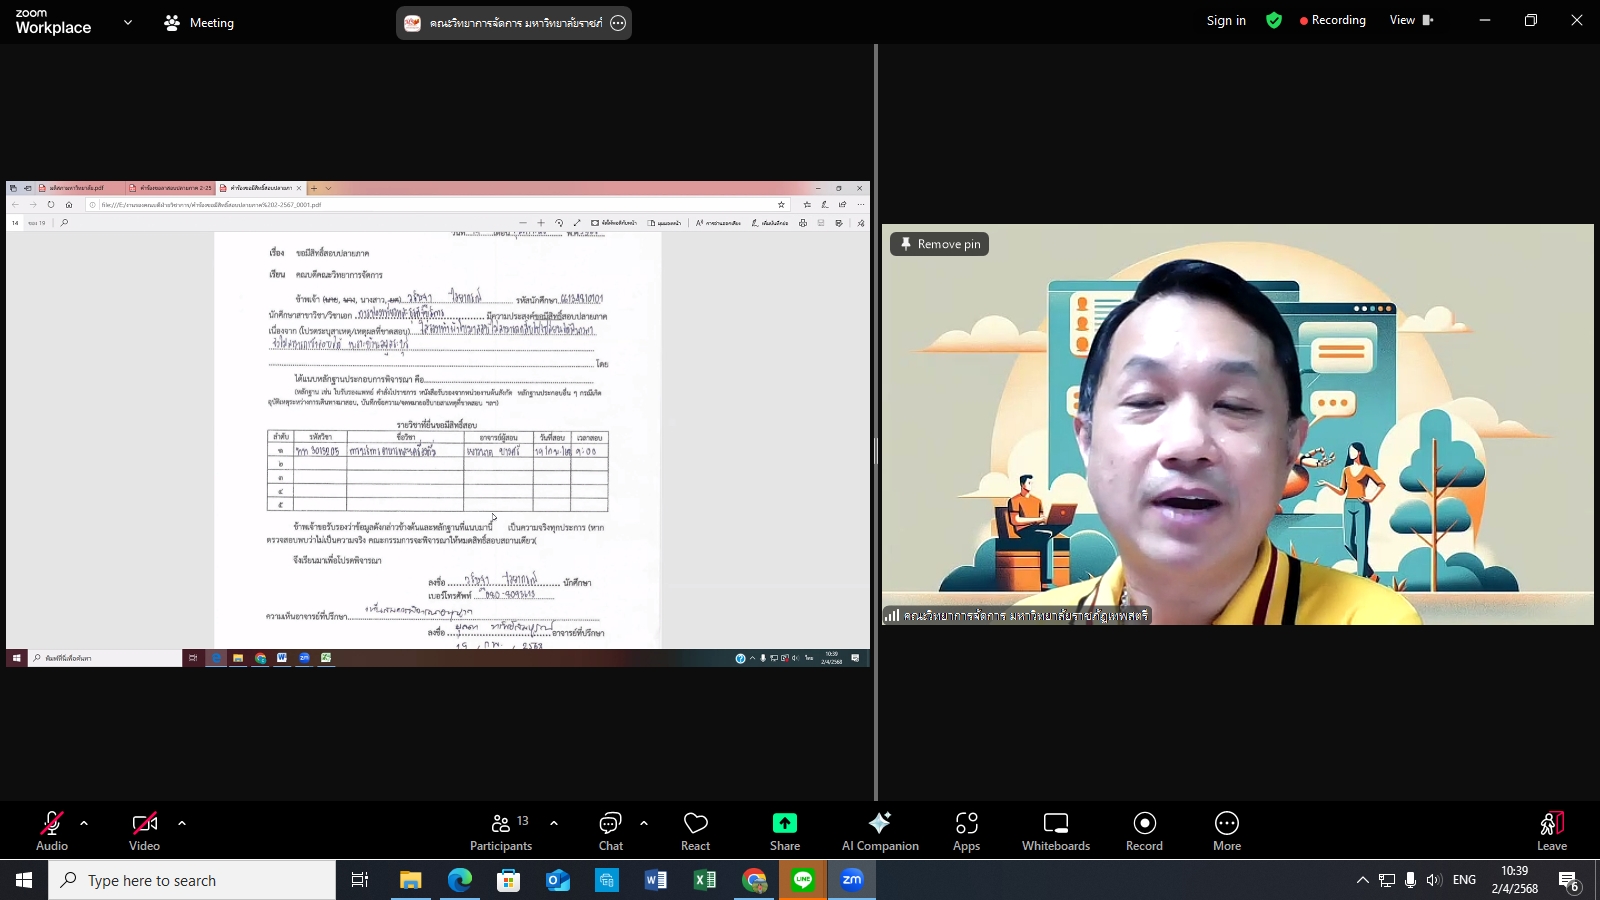The image size is (1600, 900).
Task: Expand video options arrow next to Video
Action: [182, 823]
